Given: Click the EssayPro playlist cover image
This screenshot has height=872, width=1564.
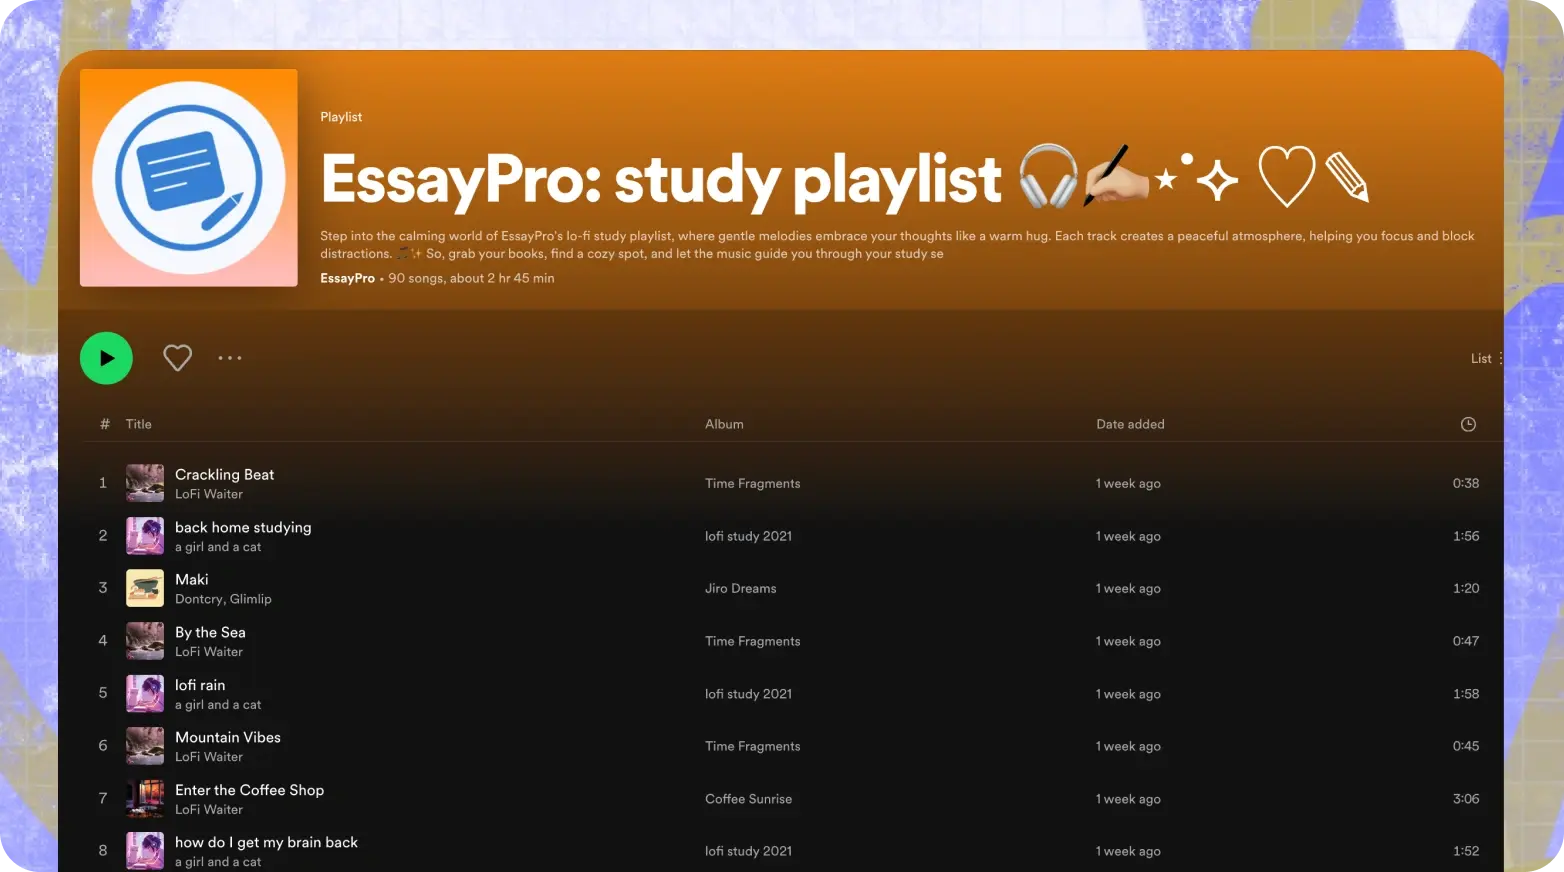Looking at the screenshot, I should pos(188,177).
